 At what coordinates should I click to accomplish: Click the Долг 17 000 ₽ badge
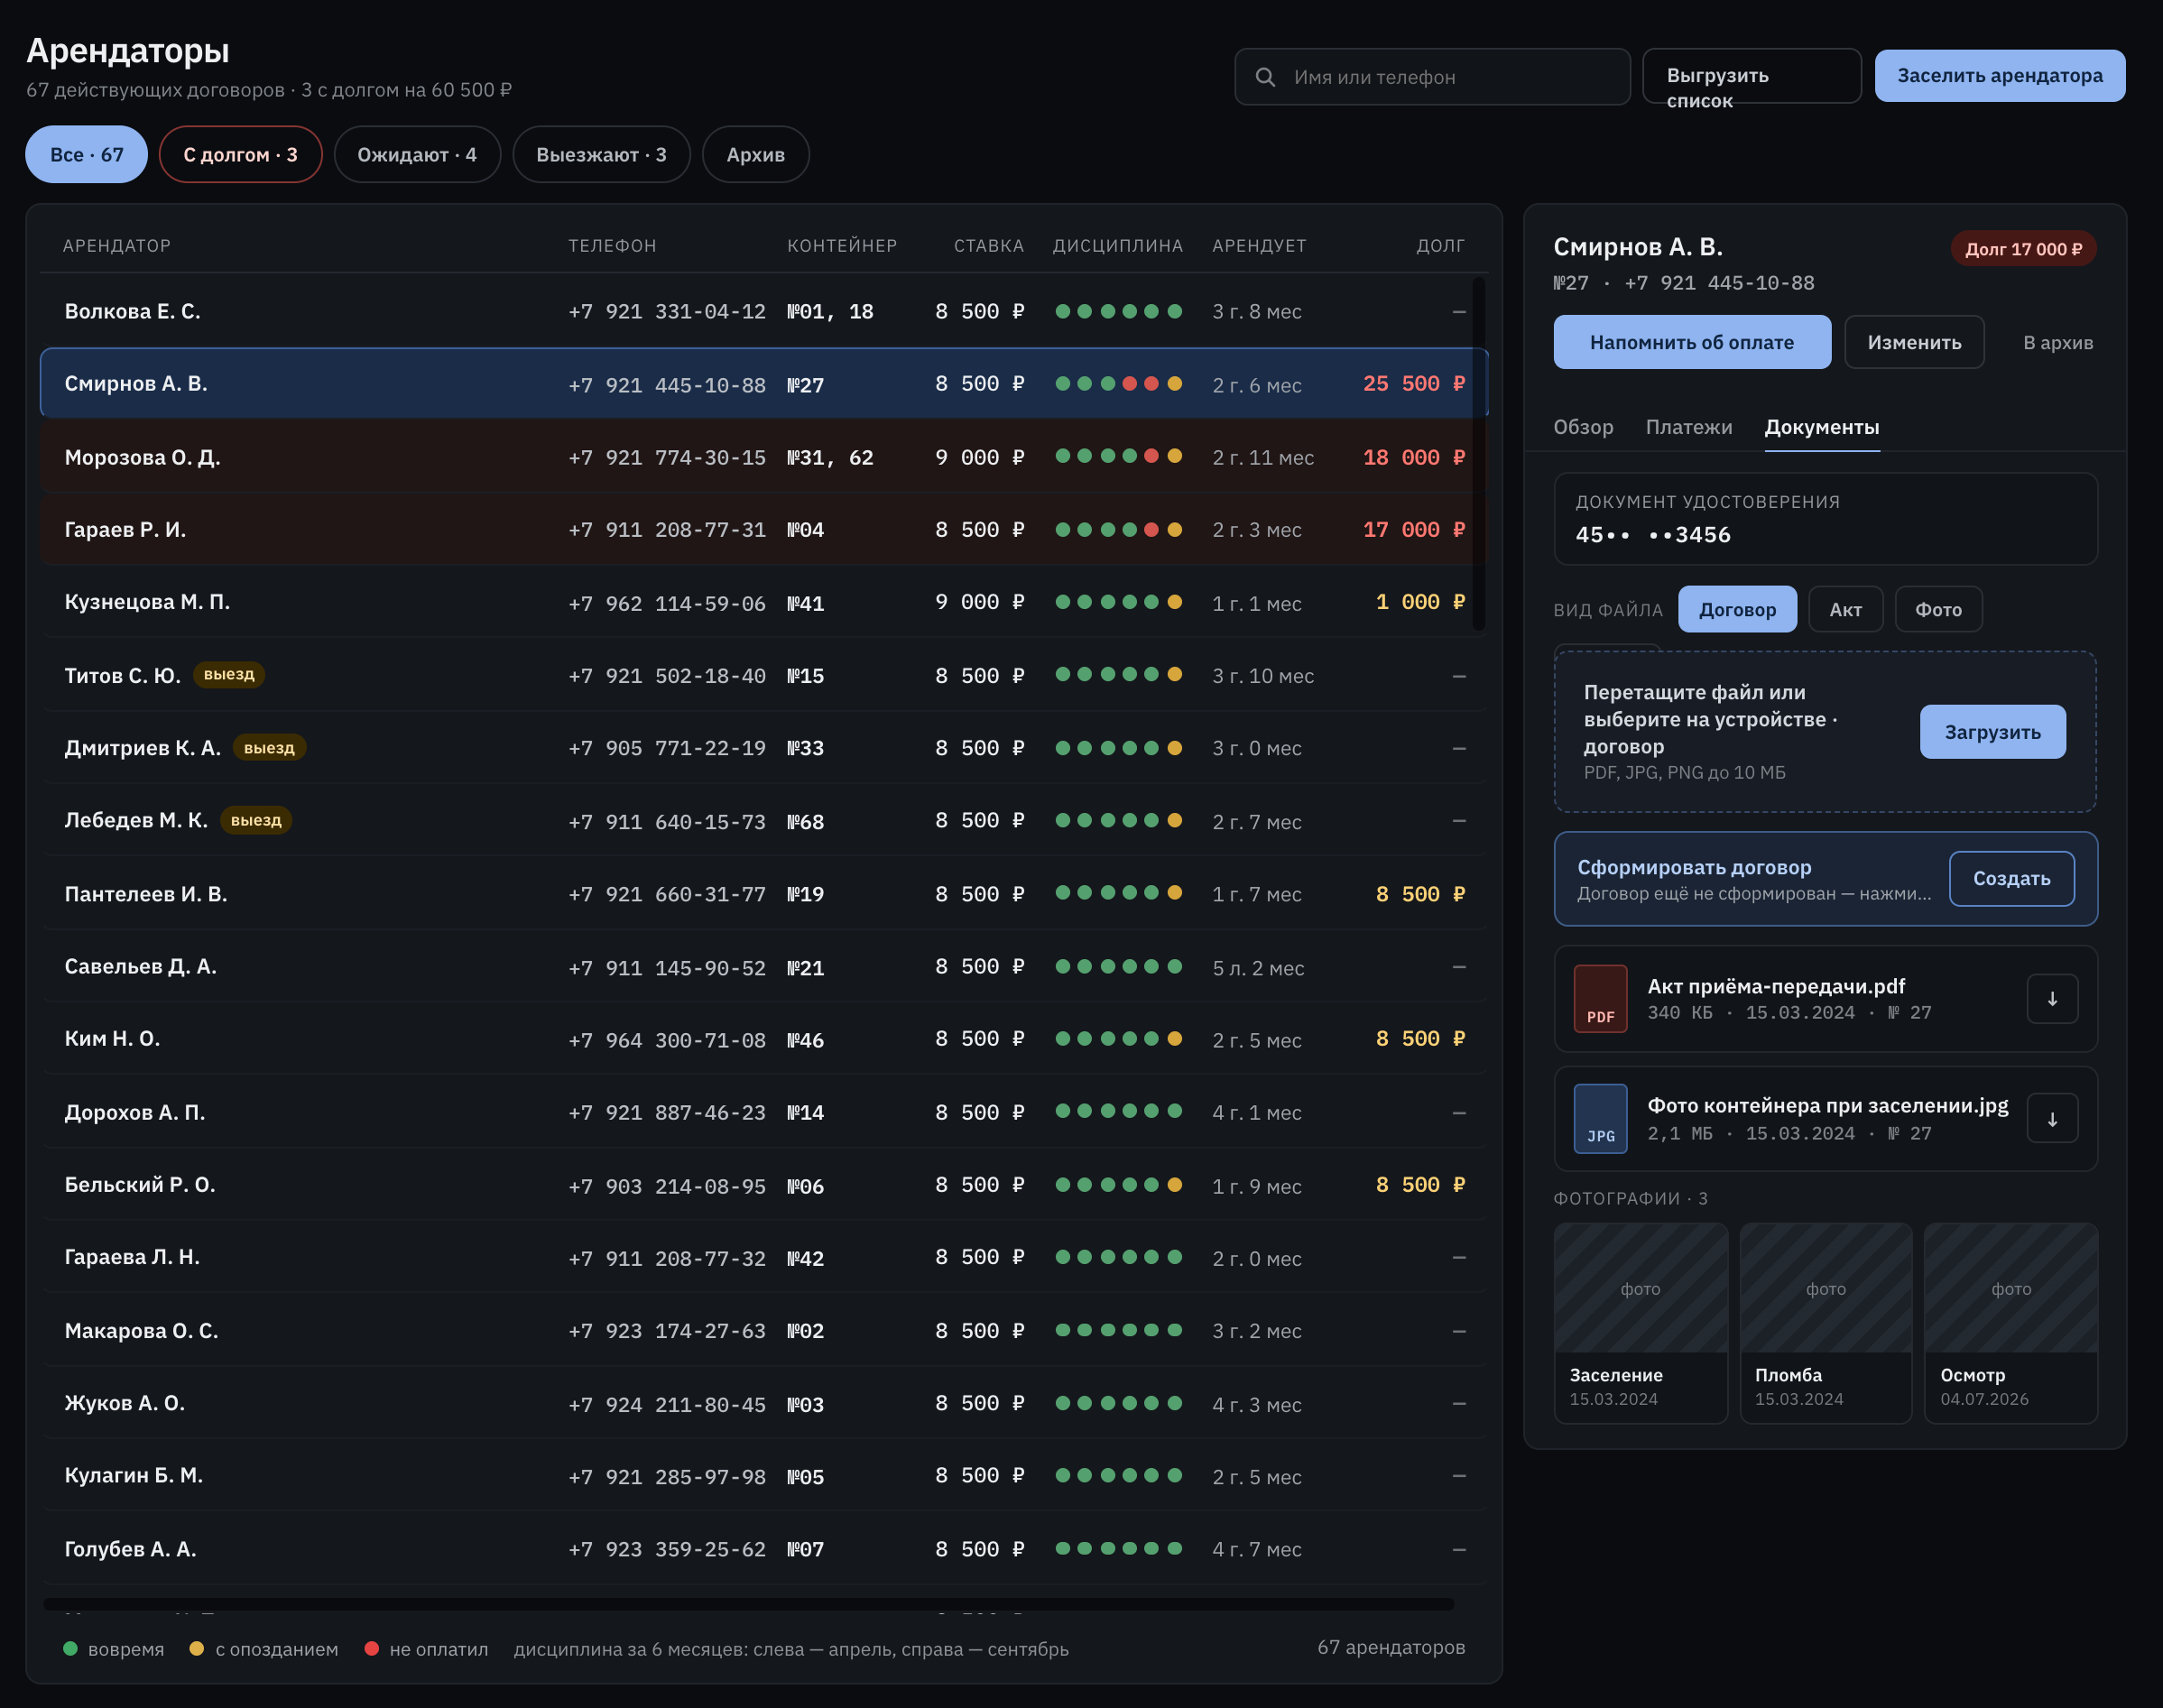pos(2023,249)
